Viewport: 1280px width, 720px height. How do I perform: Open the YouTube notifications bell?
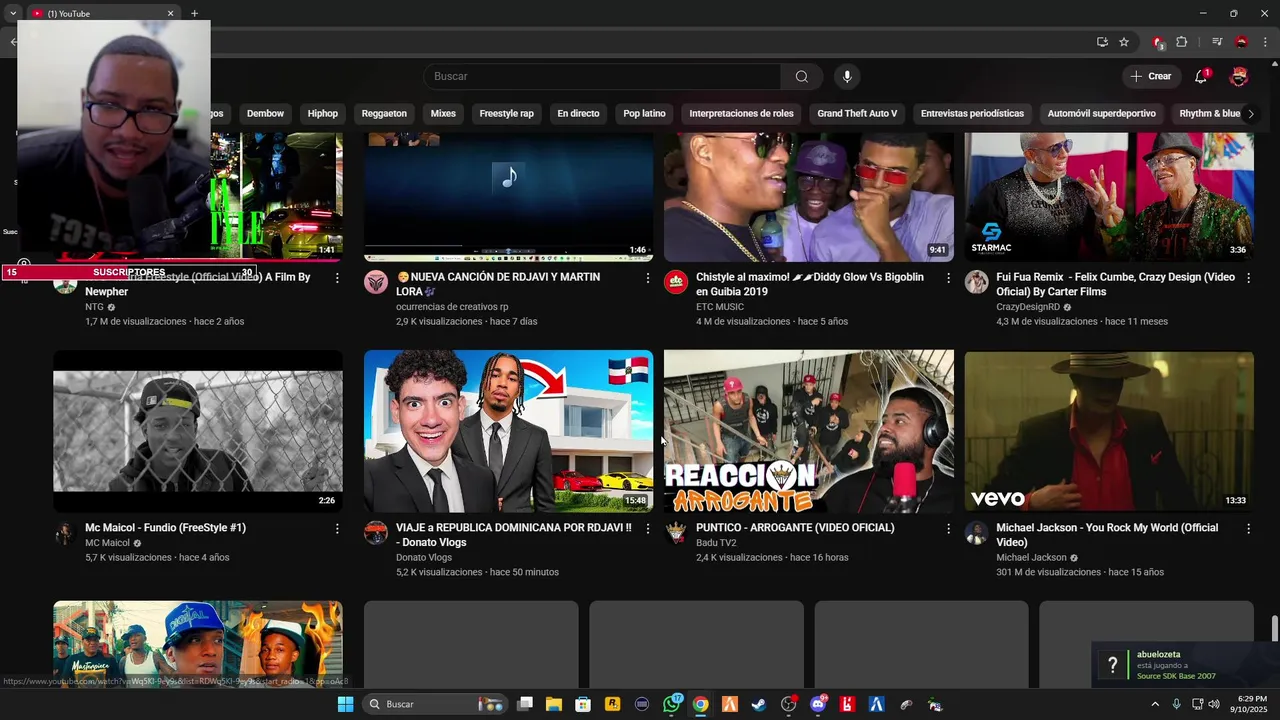(x=1201, y=76)
